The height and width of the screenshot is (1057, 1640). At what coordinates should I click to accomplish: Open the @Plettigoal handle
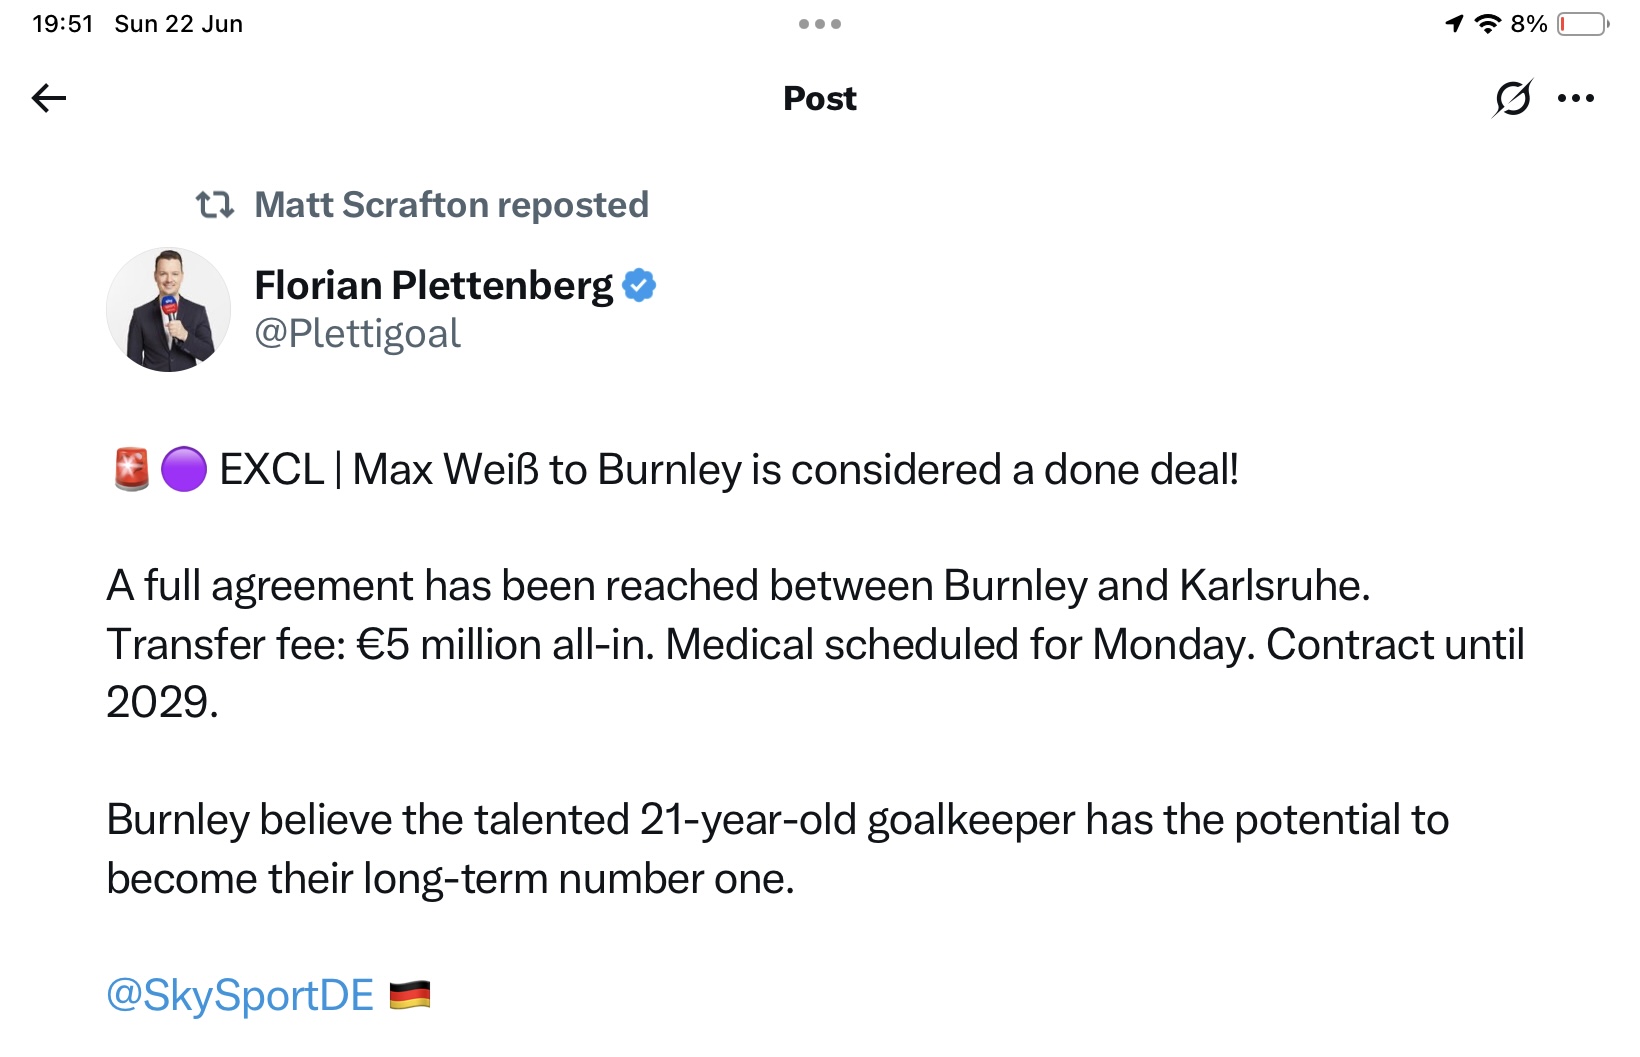tap(357, 334)
